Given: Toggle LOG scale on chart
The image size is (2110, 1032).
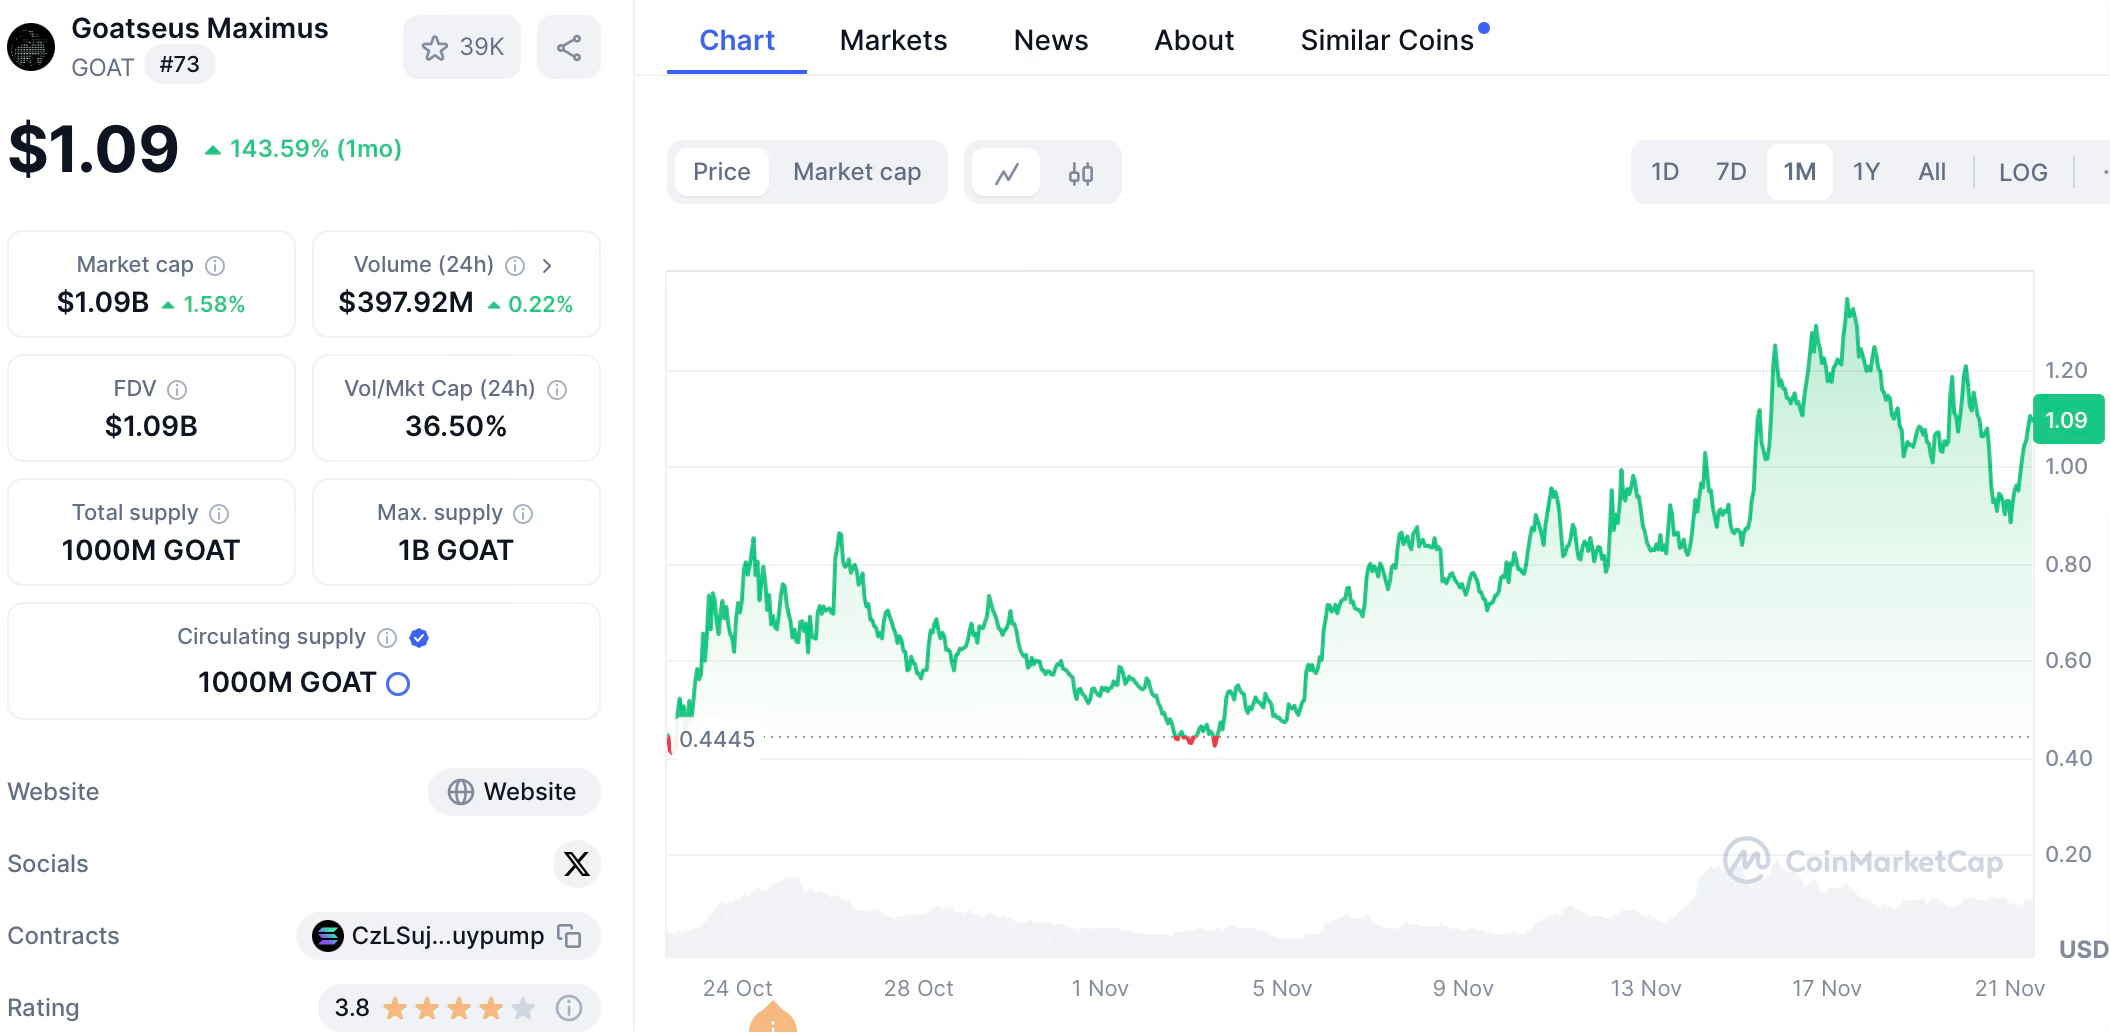Looking at the screenshot, I should (2023, 172).
